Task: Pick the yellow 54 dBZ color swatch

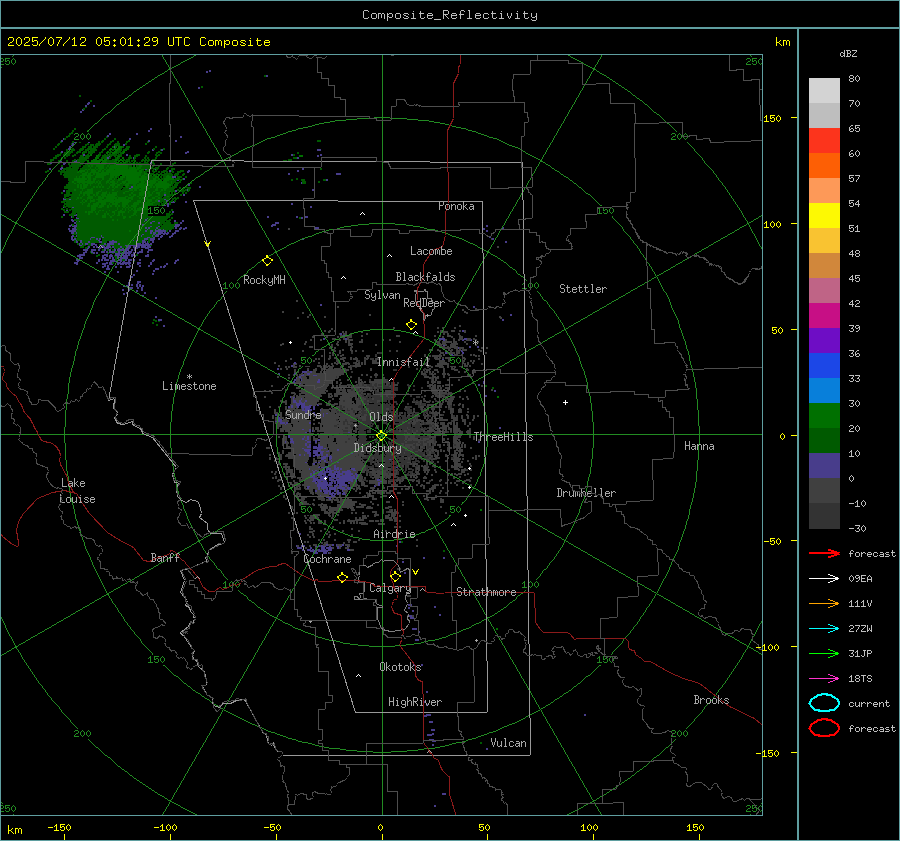Action: (824, 215)
